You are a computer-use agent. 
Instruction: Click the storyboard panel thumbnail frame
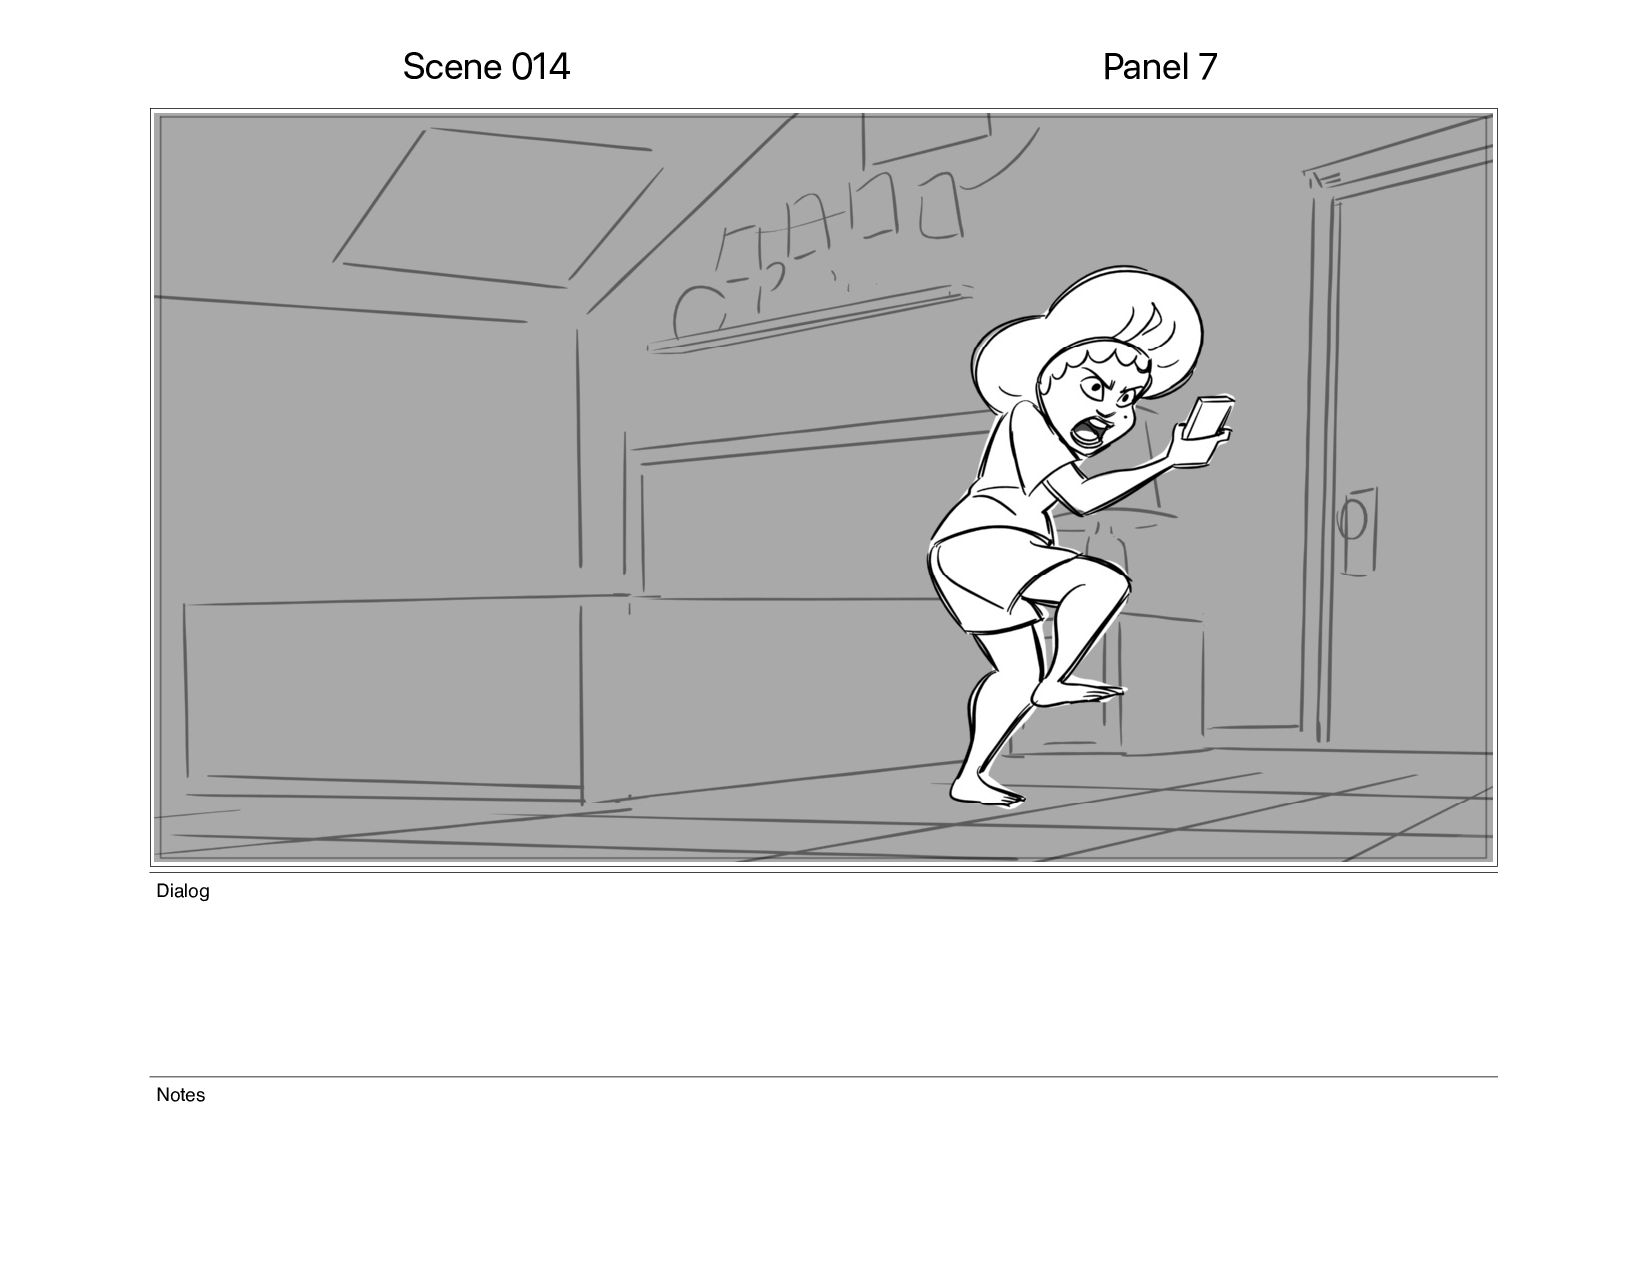click(824, 487)
